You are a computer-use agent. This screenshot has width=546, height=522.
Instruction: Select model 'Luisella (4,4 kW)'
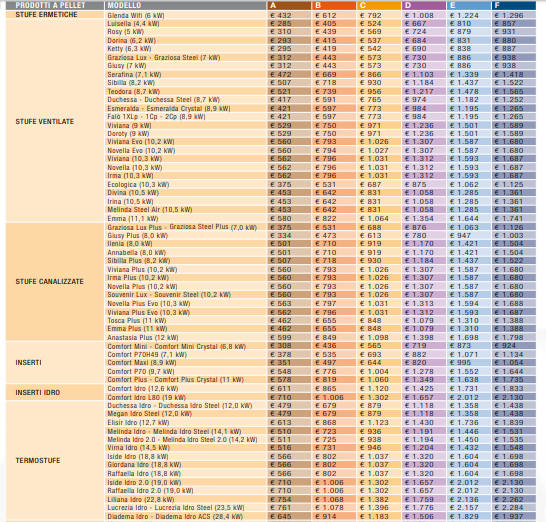133,24
